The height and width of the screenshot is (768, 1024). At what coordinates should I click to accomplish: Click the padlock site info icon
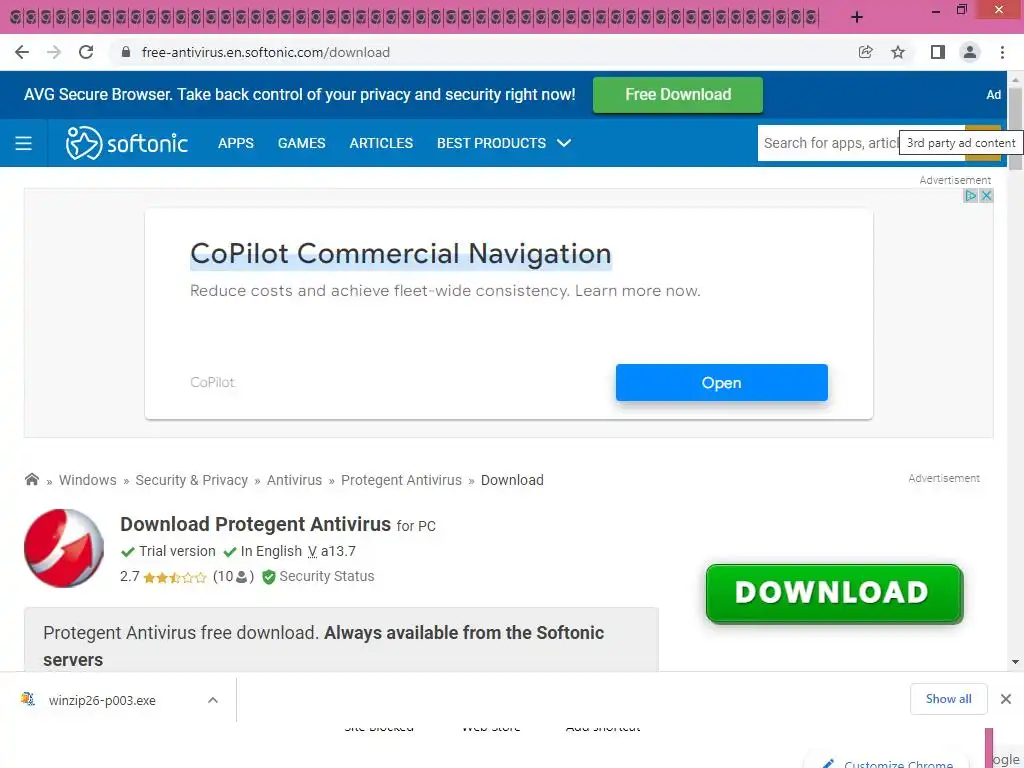126,52
